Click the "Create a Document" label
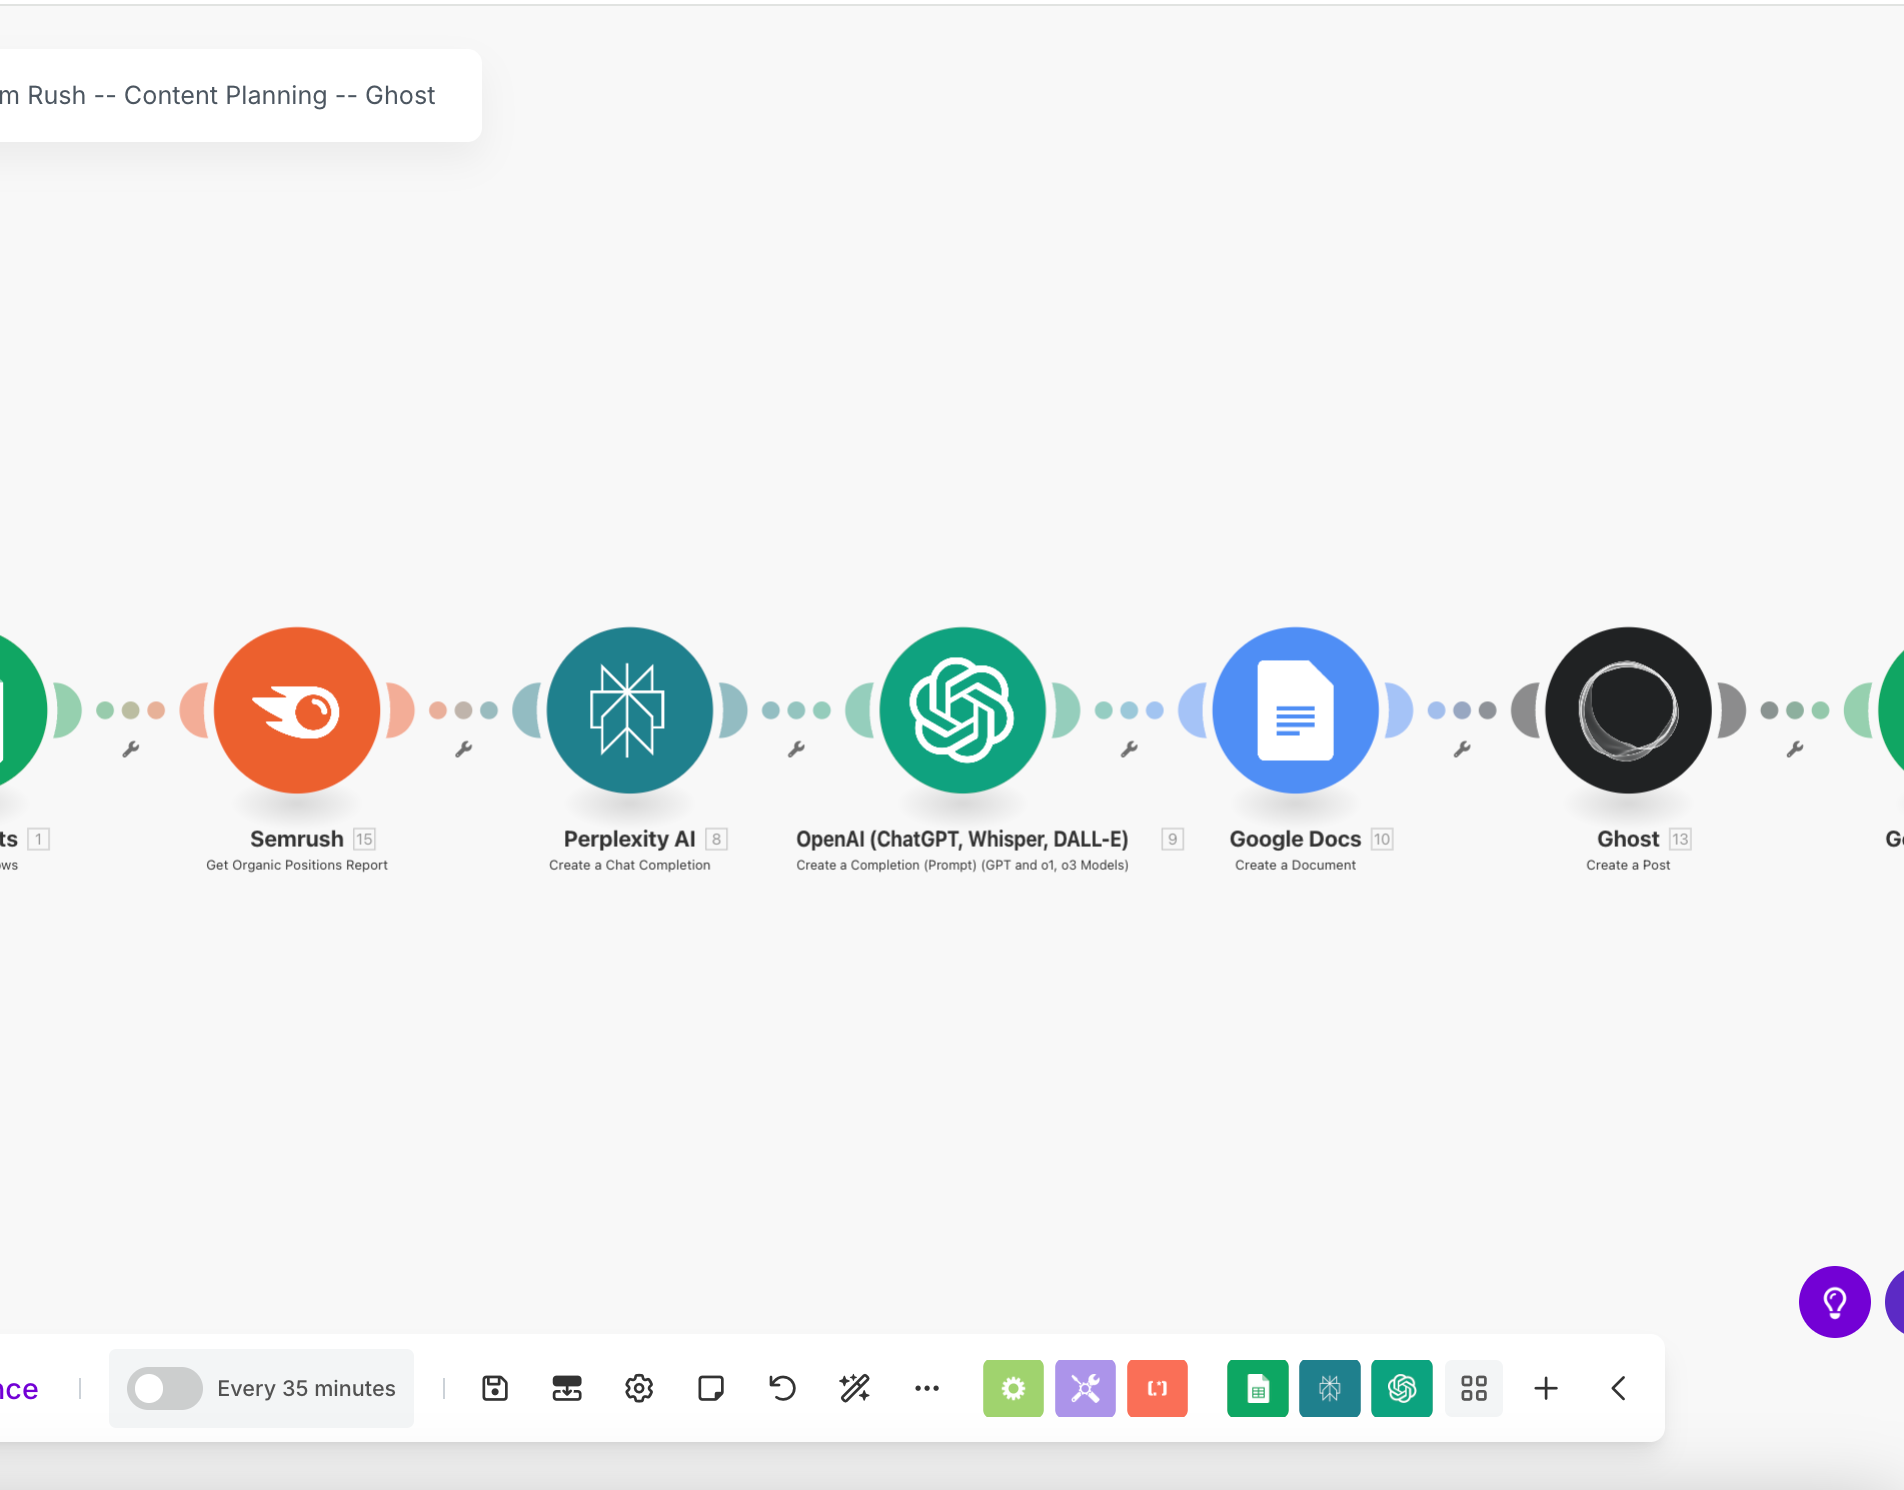This screenshot has height=1490, width=1904. [x=1296, y=865]
